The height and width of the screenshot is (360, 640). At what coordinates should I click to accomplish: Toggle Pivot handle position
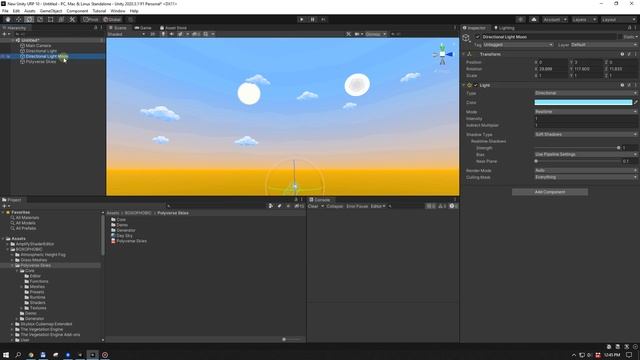coord(91,20)
